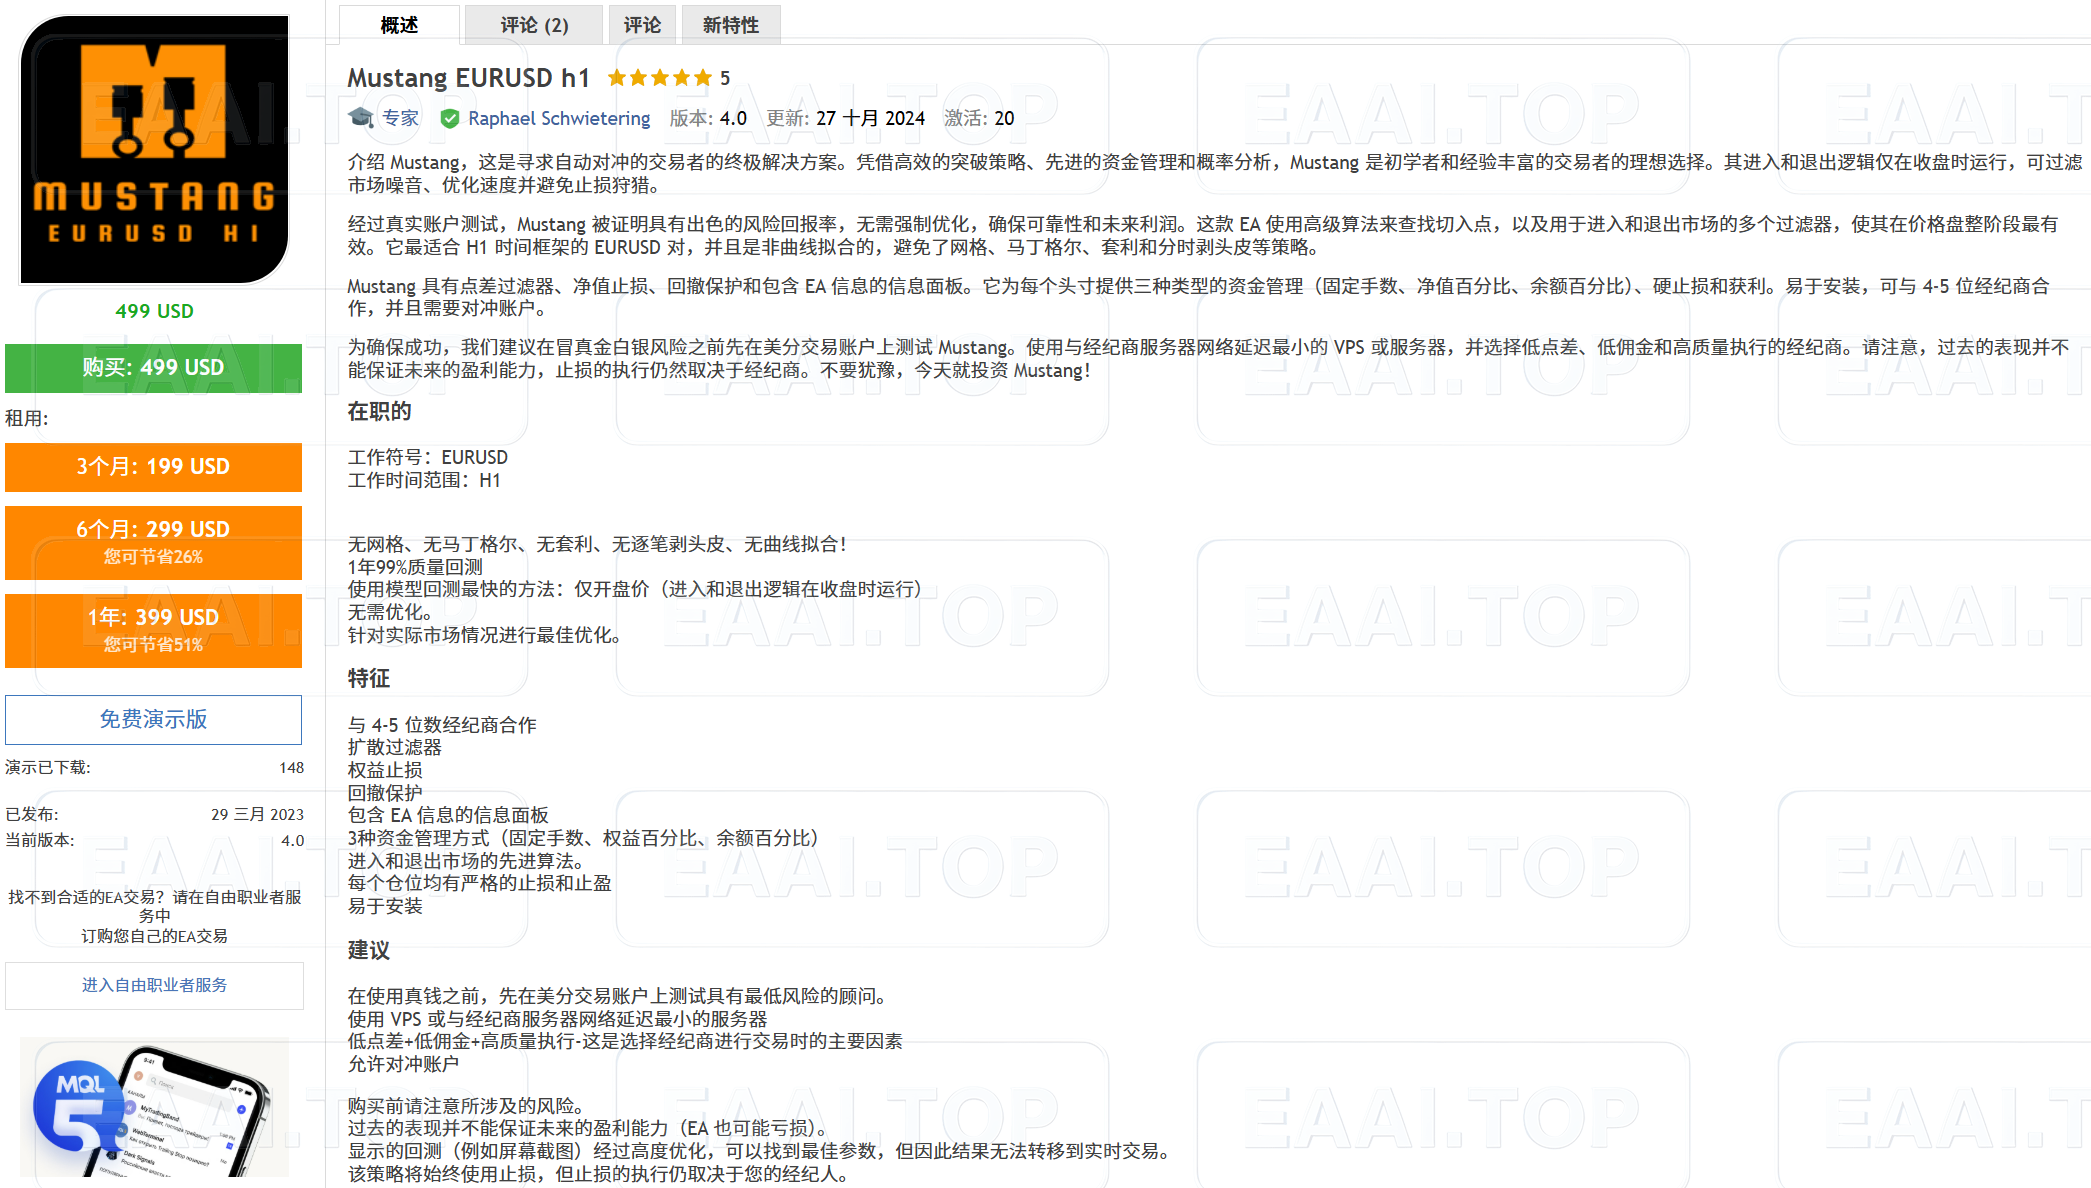The image size is (2091, 1188).
Task: Switch to the 概述 tab
Action: click(399, 24)
